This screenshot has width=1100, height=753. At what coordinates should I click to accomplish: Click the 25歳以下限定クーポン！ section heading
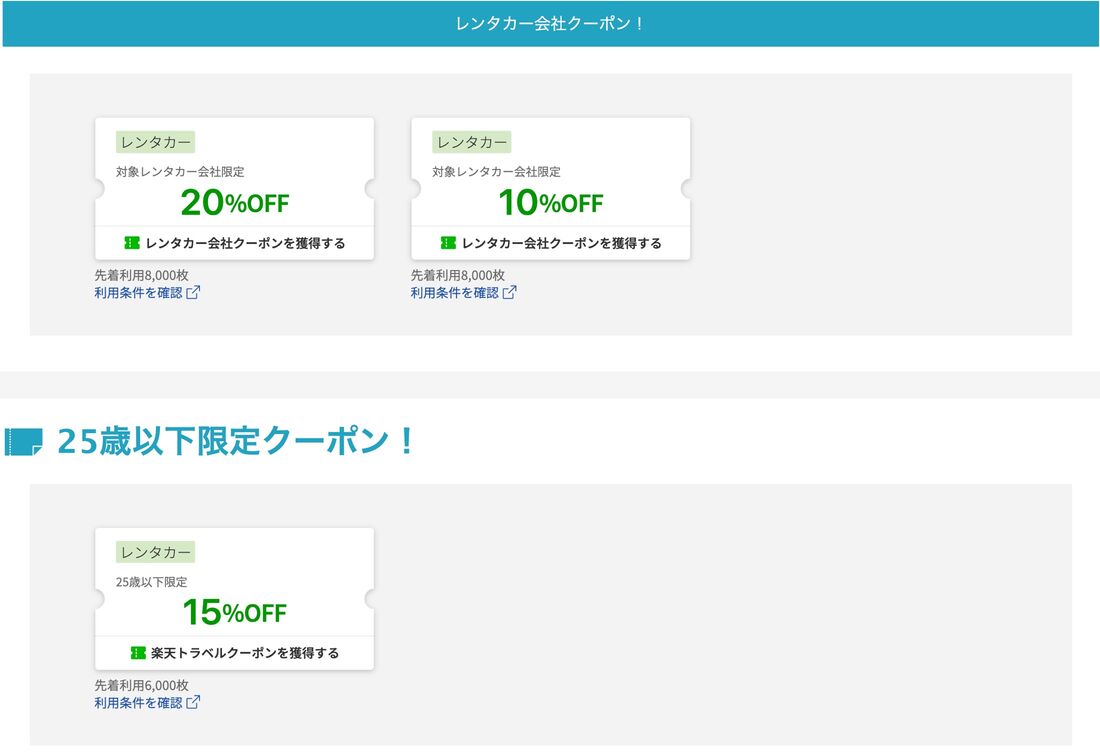(236, 441)
